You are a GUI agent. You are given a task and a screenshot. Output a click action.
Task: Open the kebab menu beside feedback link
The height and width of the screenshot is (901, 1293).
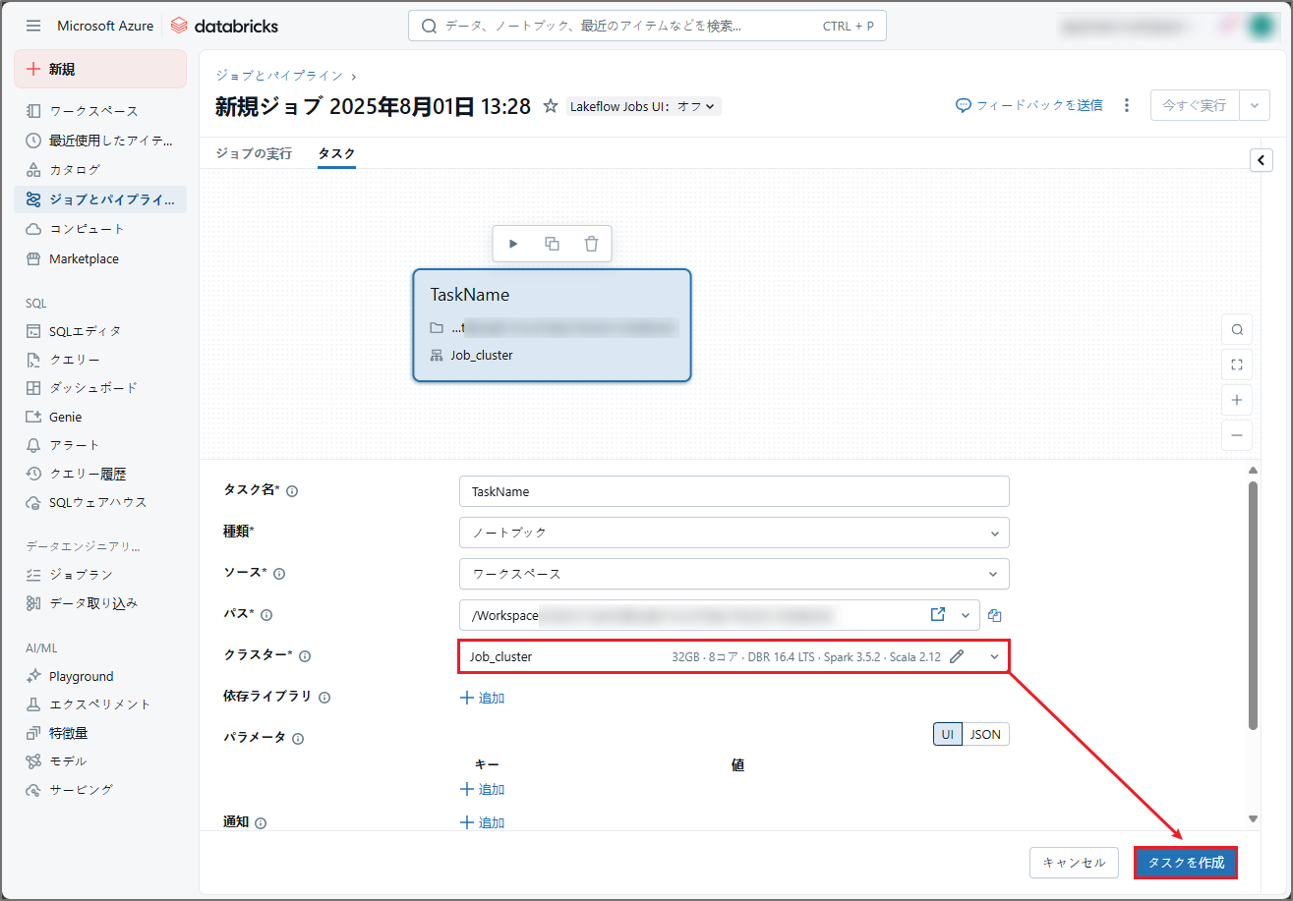[x=1127, y=105]
